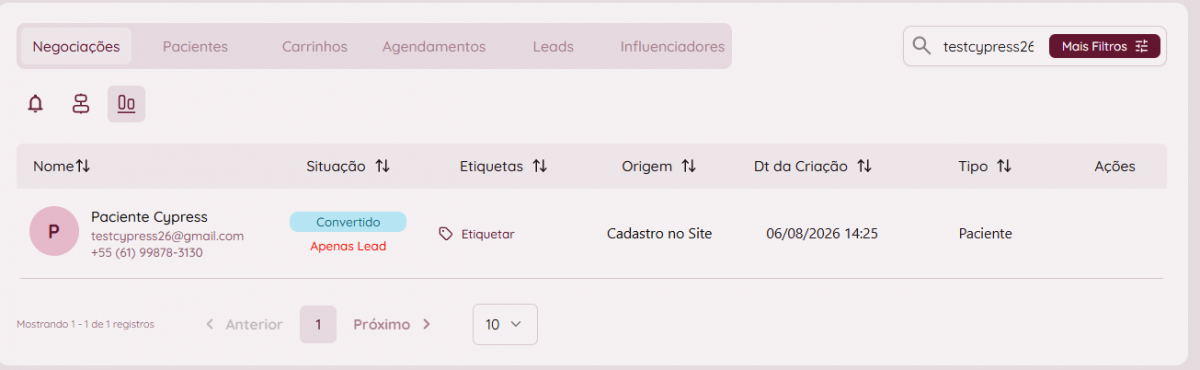Click the bell notifications icon

pos(36,104)
